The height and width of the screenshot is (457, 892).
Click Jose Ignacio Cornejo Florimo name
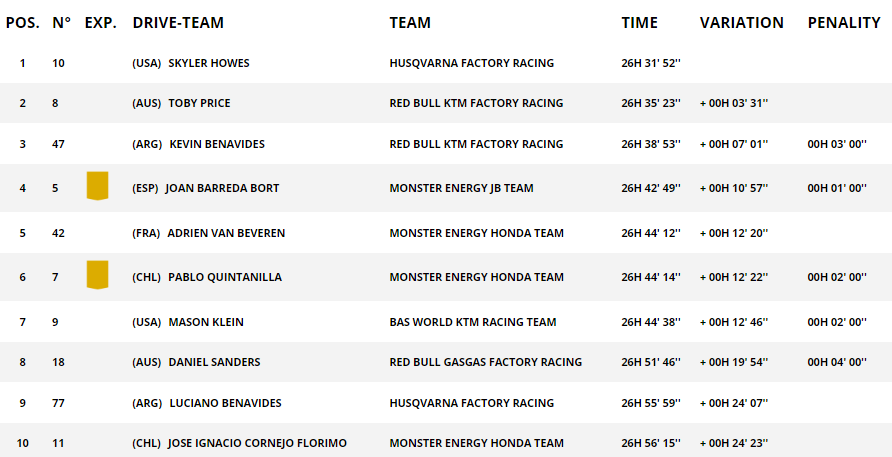click(257, 443)
